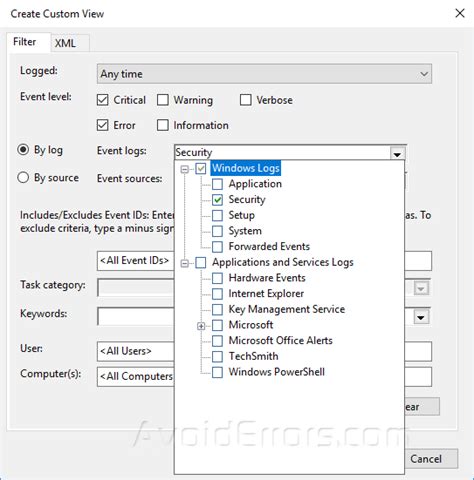Check the Internet Explorer checkbox
474x480 pixels.
(217, 294)
